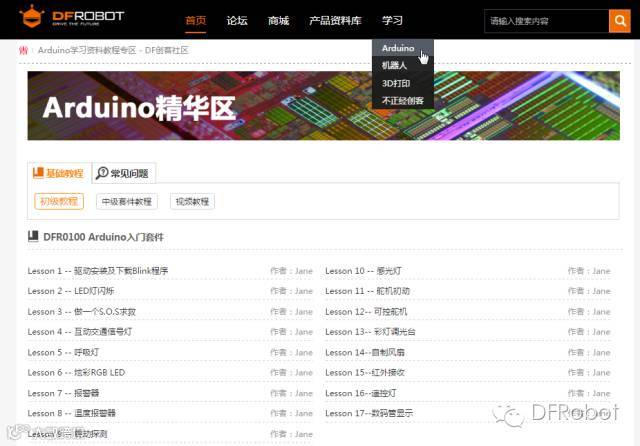Click author Jane on Lesson 14 row
The width and height of the screenshot is (640, 446).
point(601,352)
